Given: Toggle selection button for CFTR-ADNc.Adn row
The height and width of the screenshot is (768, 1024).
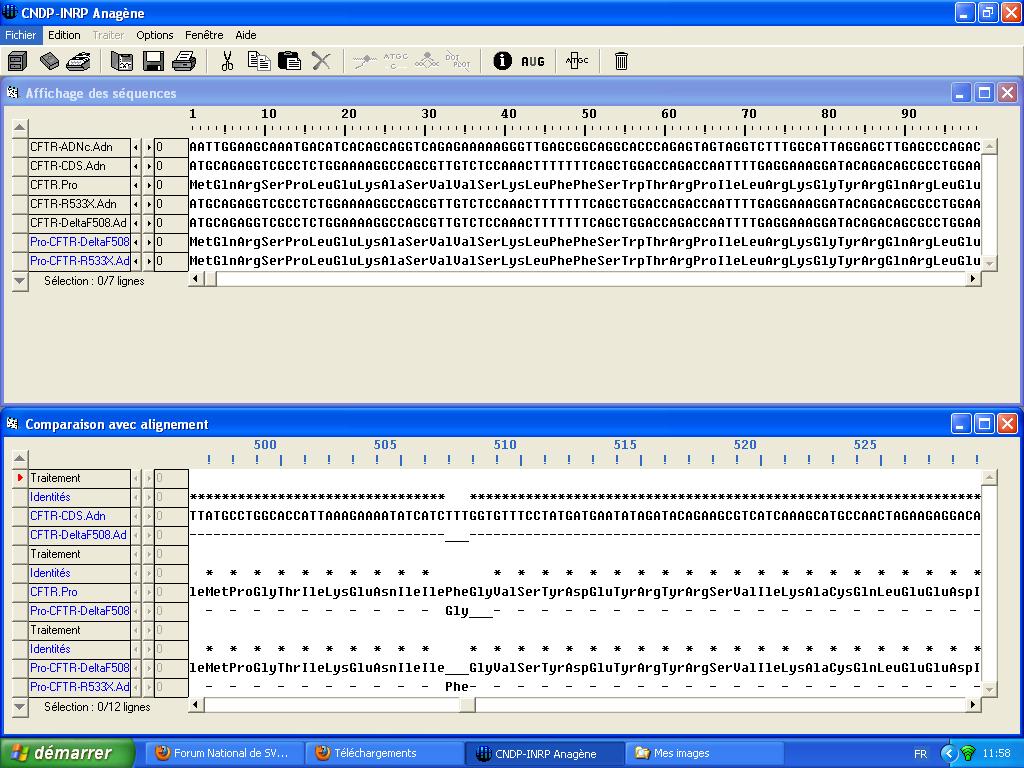Looking at the screenshot, I should 20,147.
